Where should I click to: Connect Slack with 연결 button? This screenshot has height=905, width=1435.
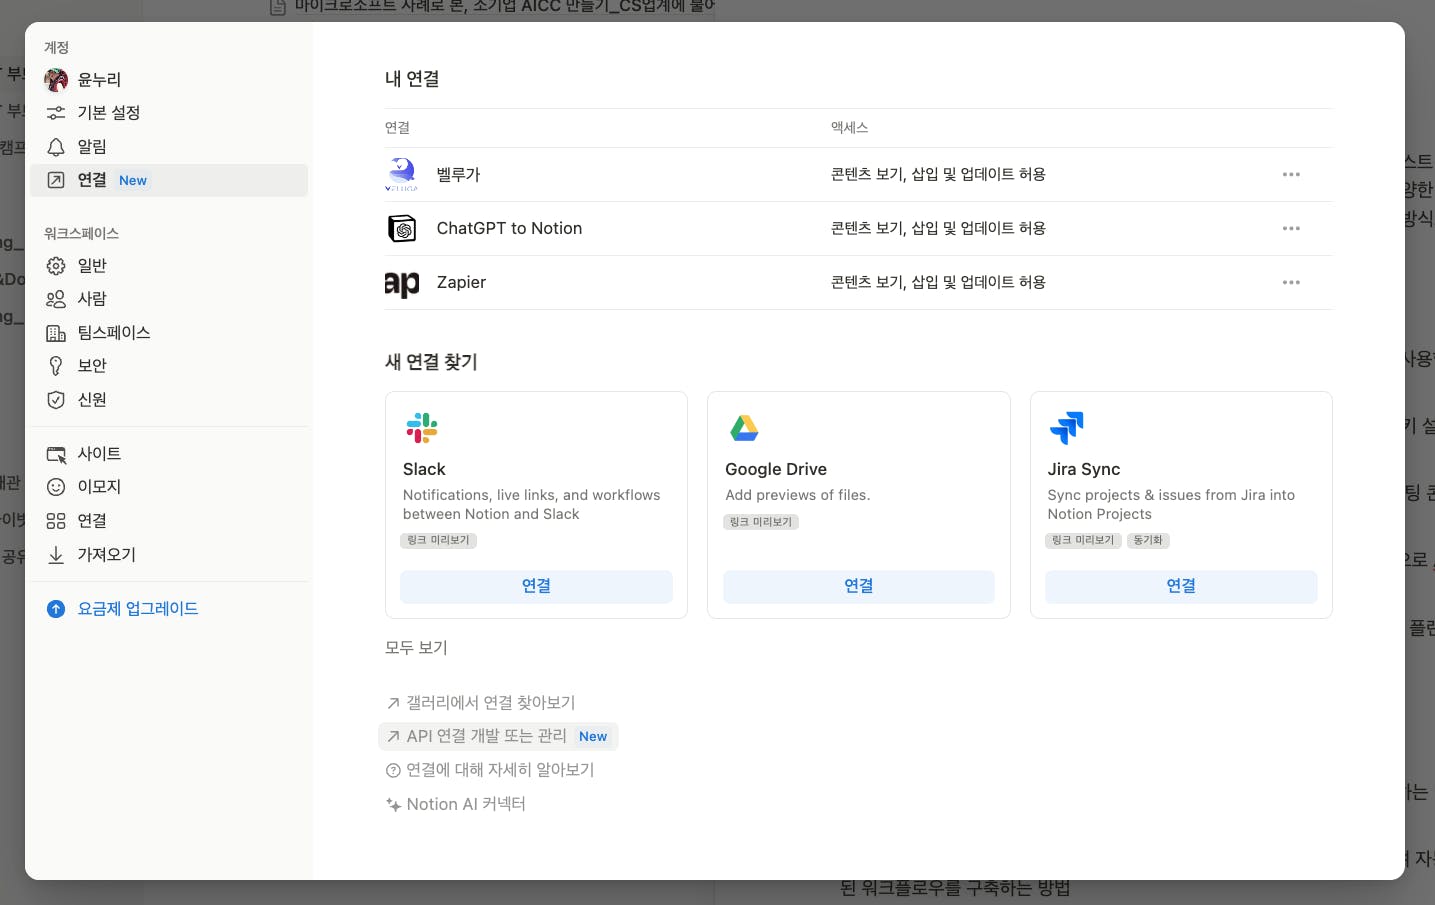536,587
